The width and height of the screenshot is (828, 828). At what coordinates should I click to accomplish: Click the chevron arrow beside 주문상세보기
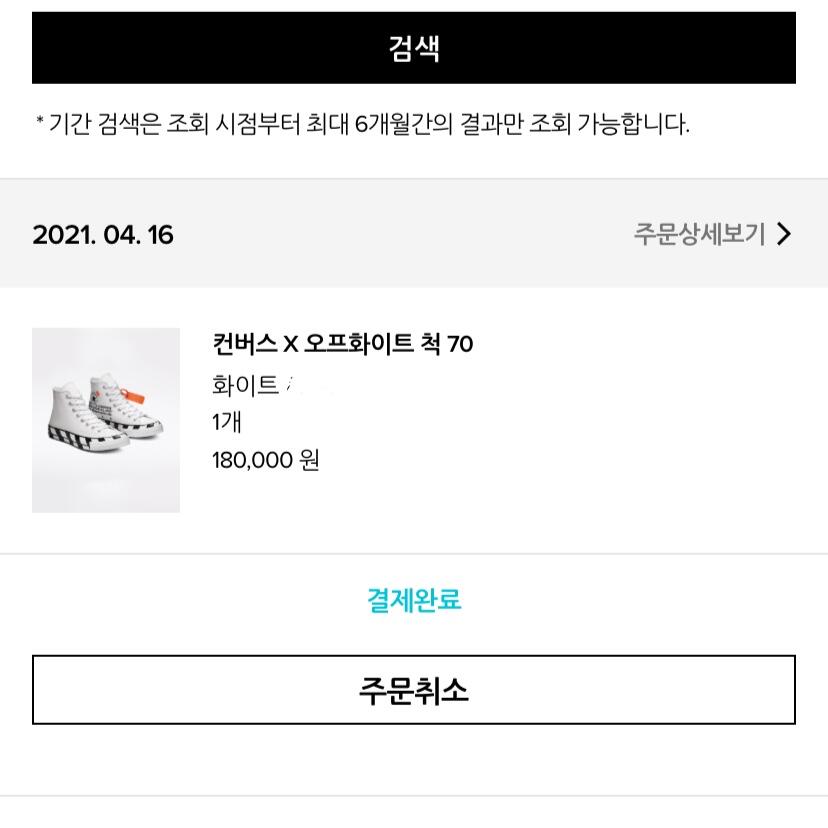pos(784,234)
